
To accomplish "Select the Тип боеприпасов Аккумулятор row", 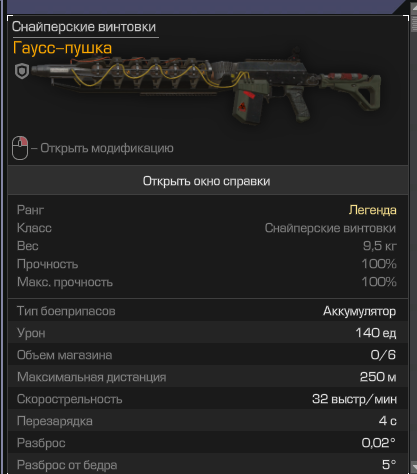I will 208,311.
